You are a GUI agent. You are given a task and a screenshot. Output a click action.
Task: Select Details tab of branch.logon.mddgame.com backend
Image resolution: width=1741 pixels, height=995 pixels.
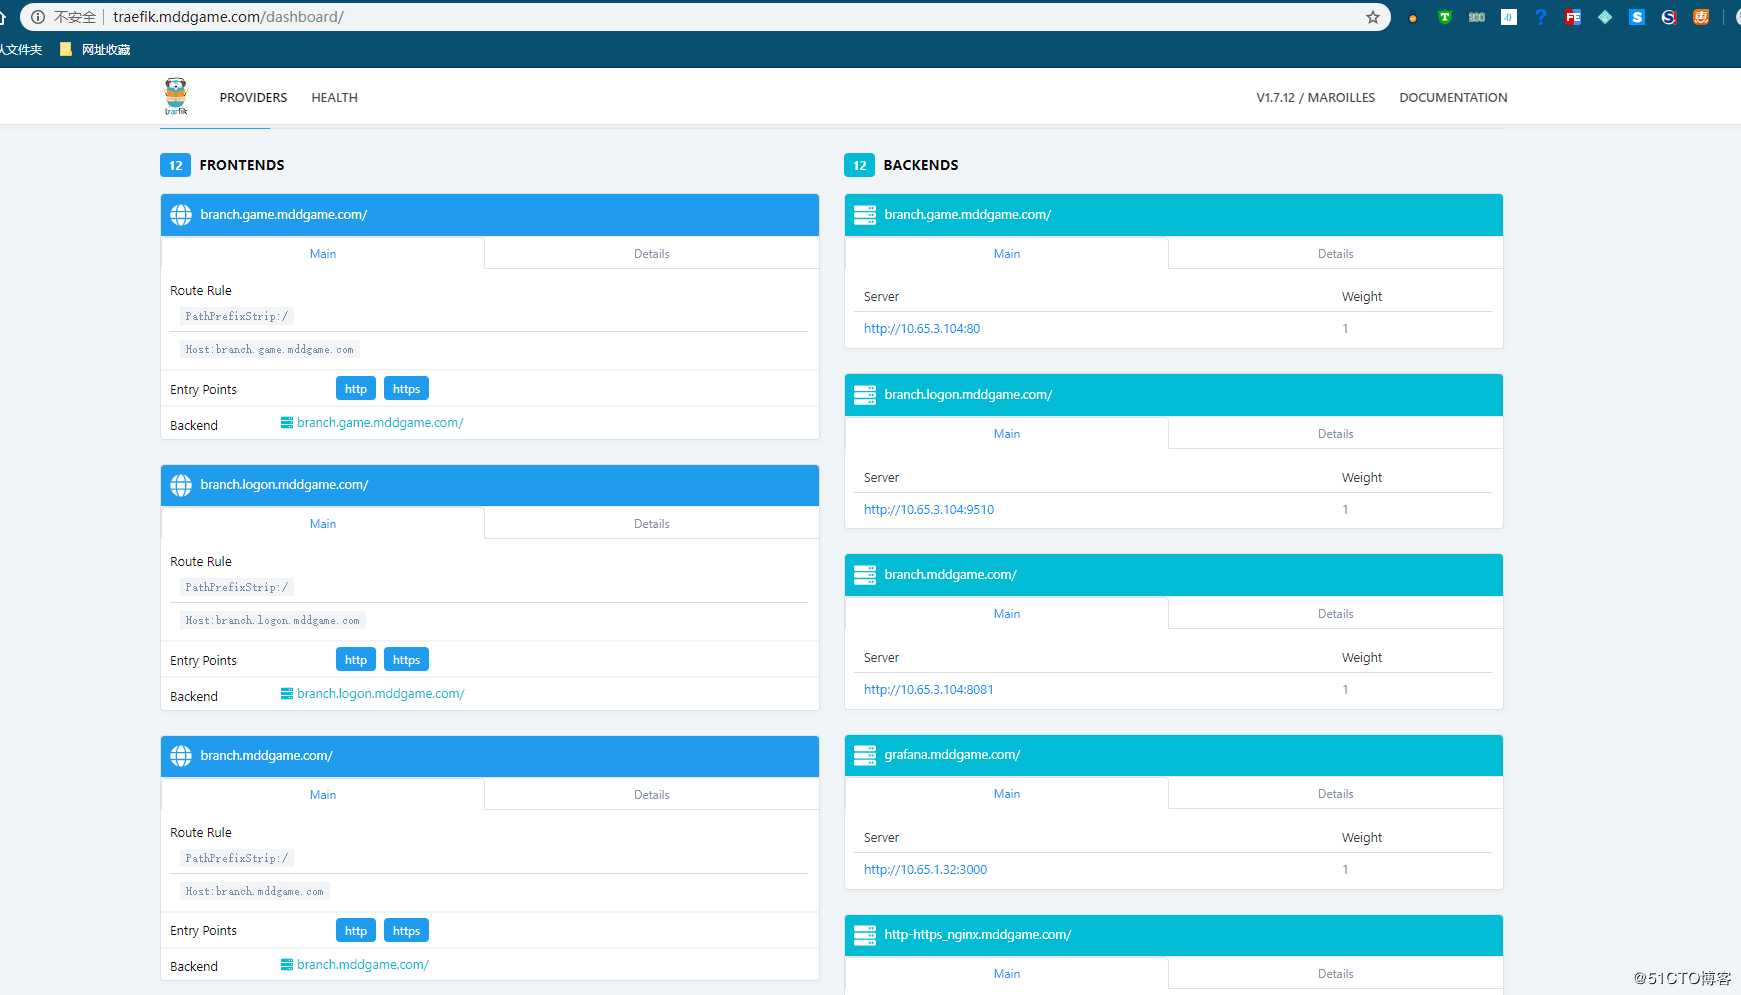(1335, 433)
